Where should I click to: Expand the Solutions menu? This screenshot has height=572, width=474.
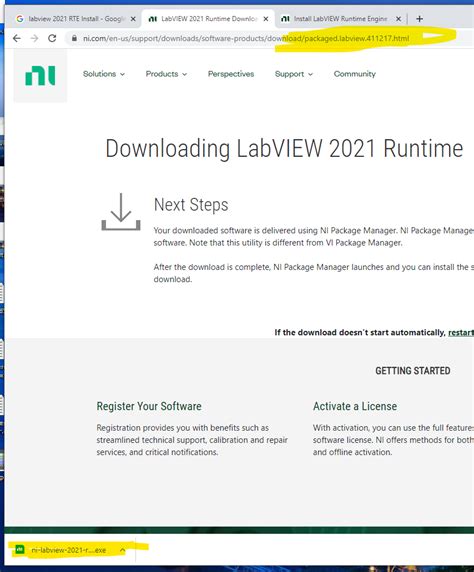(x=104, y=74)
